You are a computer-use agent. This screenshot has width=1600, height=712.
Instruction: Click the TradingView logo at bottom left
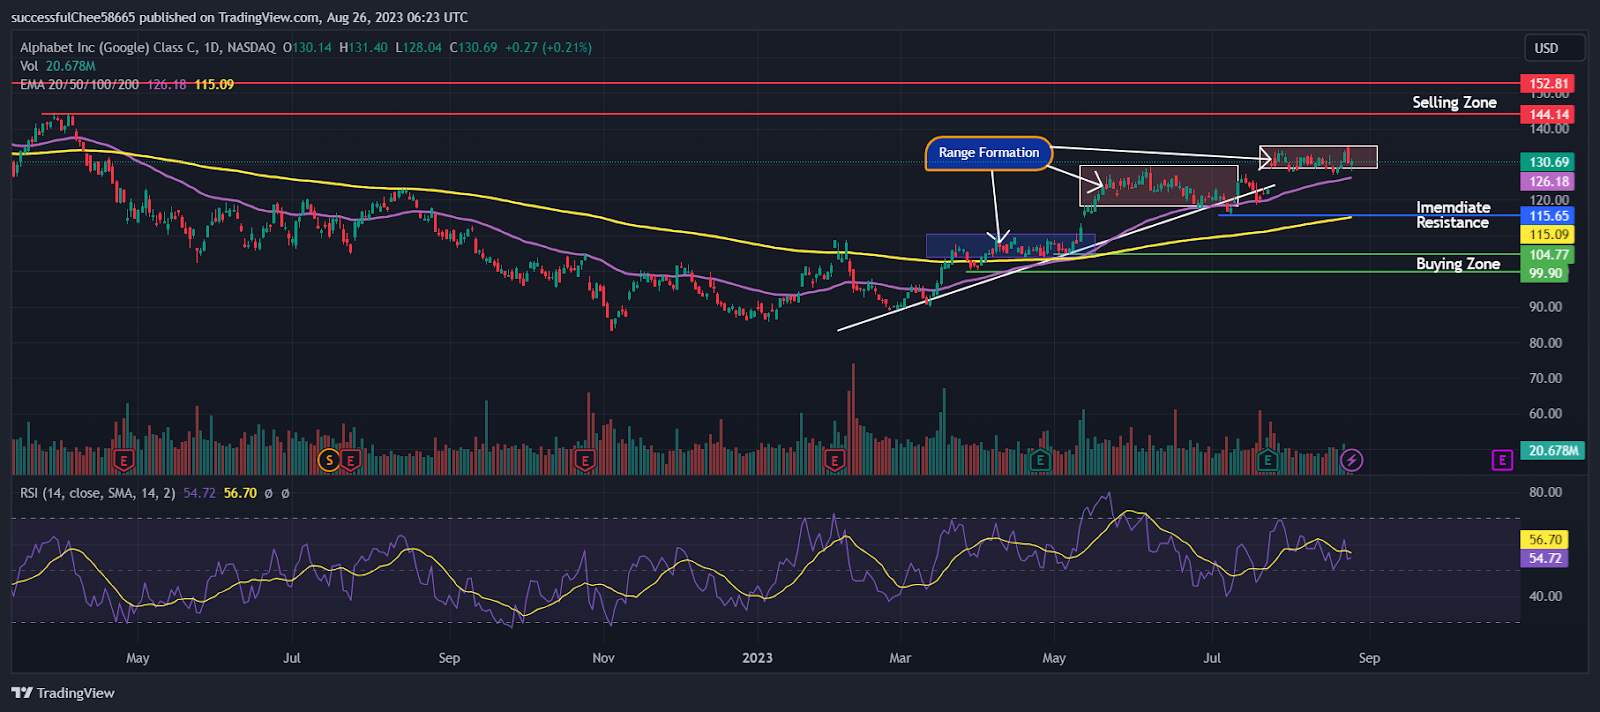pos(63,693)
